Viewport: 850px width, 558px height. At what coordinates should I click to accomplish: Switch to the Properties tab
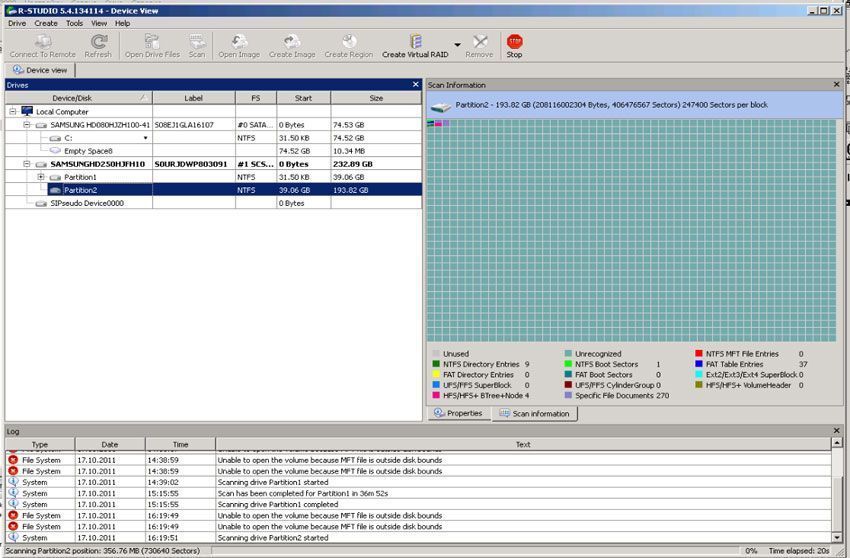point(458,413)
